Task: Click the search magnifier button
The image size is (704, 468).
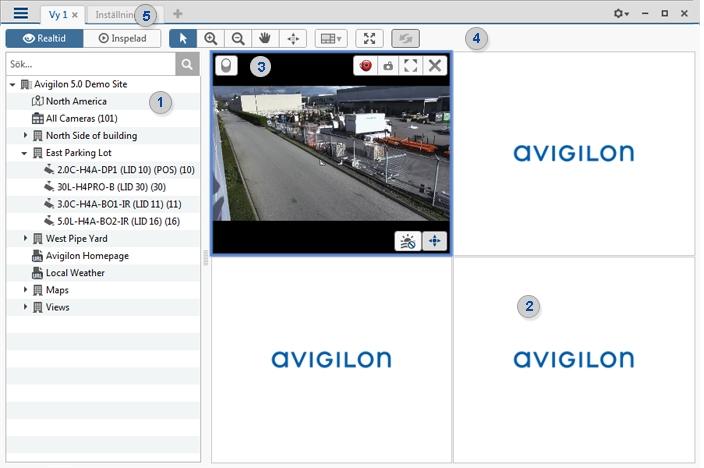Action: coord(187,64)
